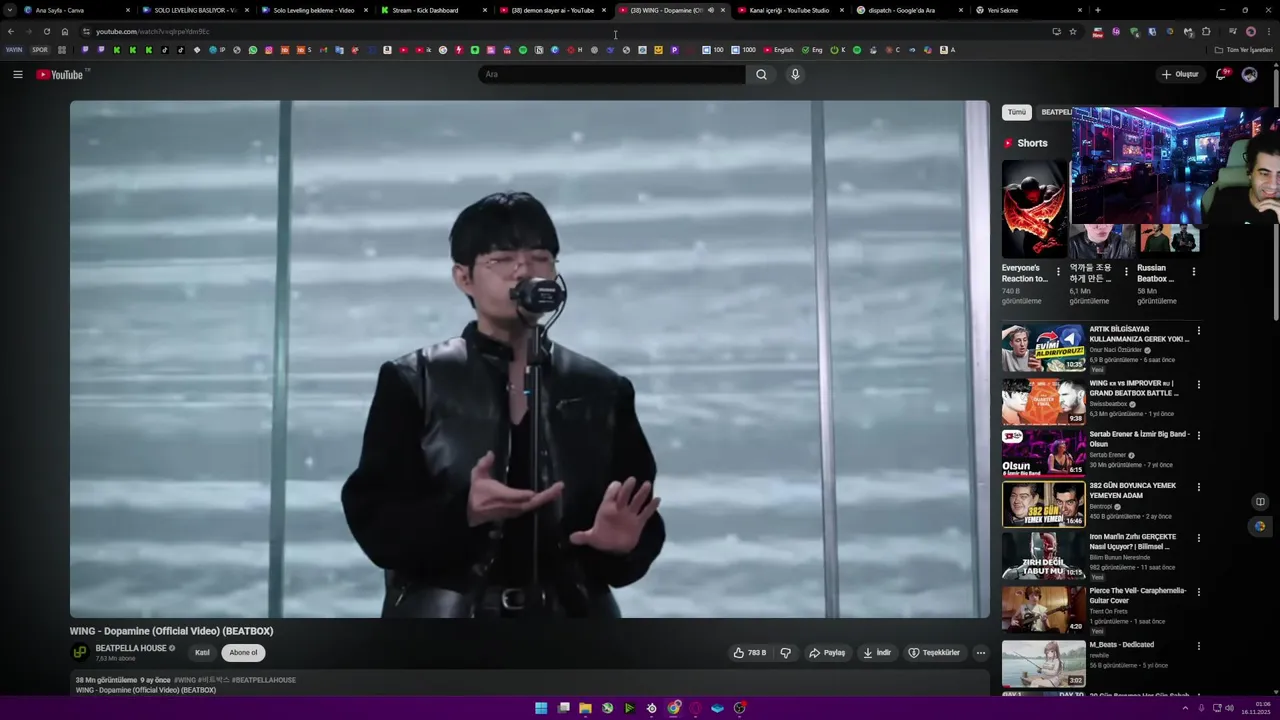The width and height of the screenshot is (1280, 720).
Task: Reload the page with browser refresh icon
Action: (46, 31)
